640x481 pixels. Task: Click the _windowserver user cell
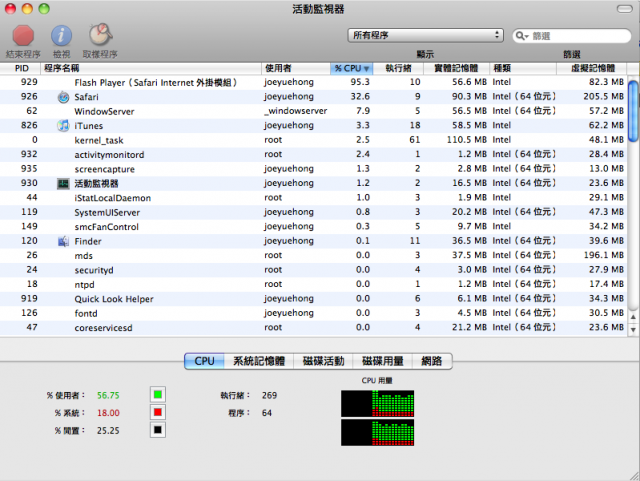click(x=296, y=111)
